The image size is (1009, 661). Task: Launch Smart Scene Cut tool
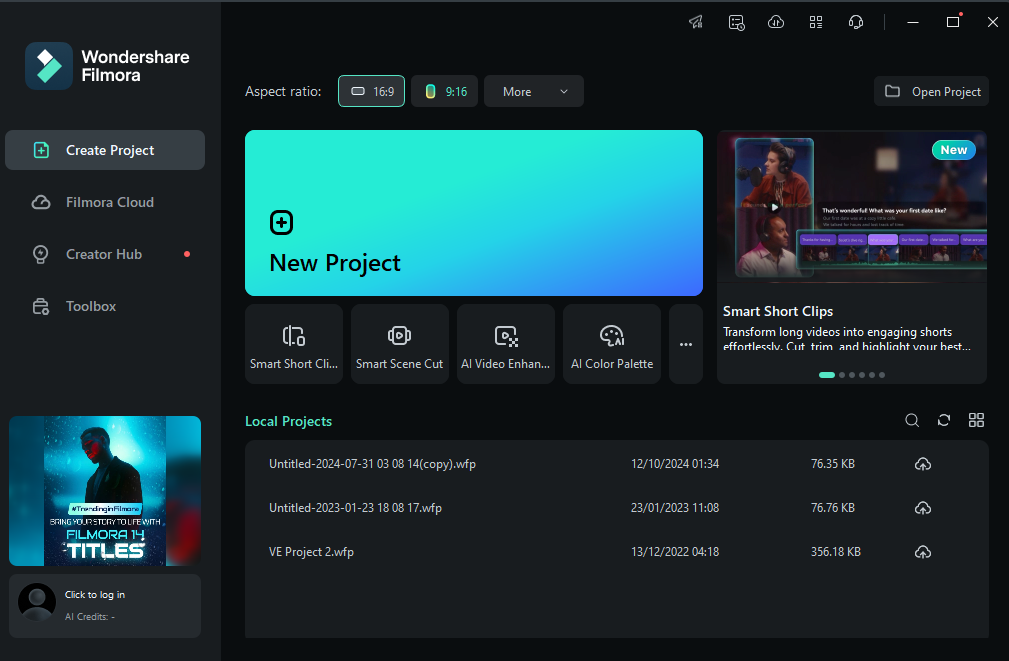pos(400,344)
